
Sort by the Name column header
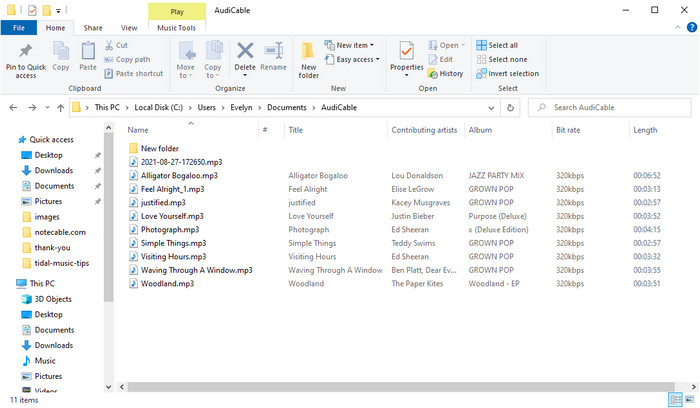192,130
